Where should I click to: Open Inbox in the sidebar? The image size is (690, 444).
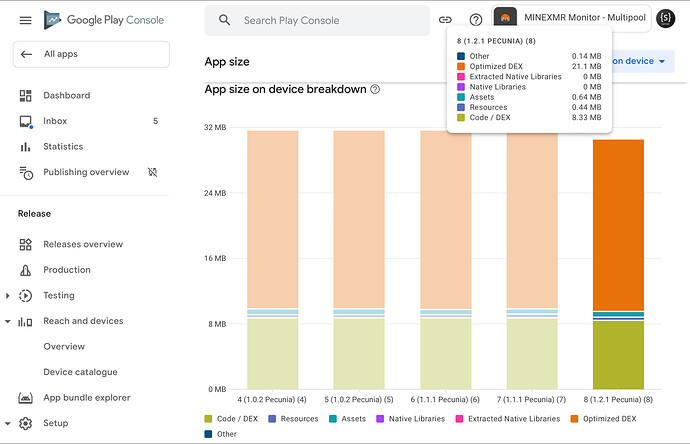[55, 121]
